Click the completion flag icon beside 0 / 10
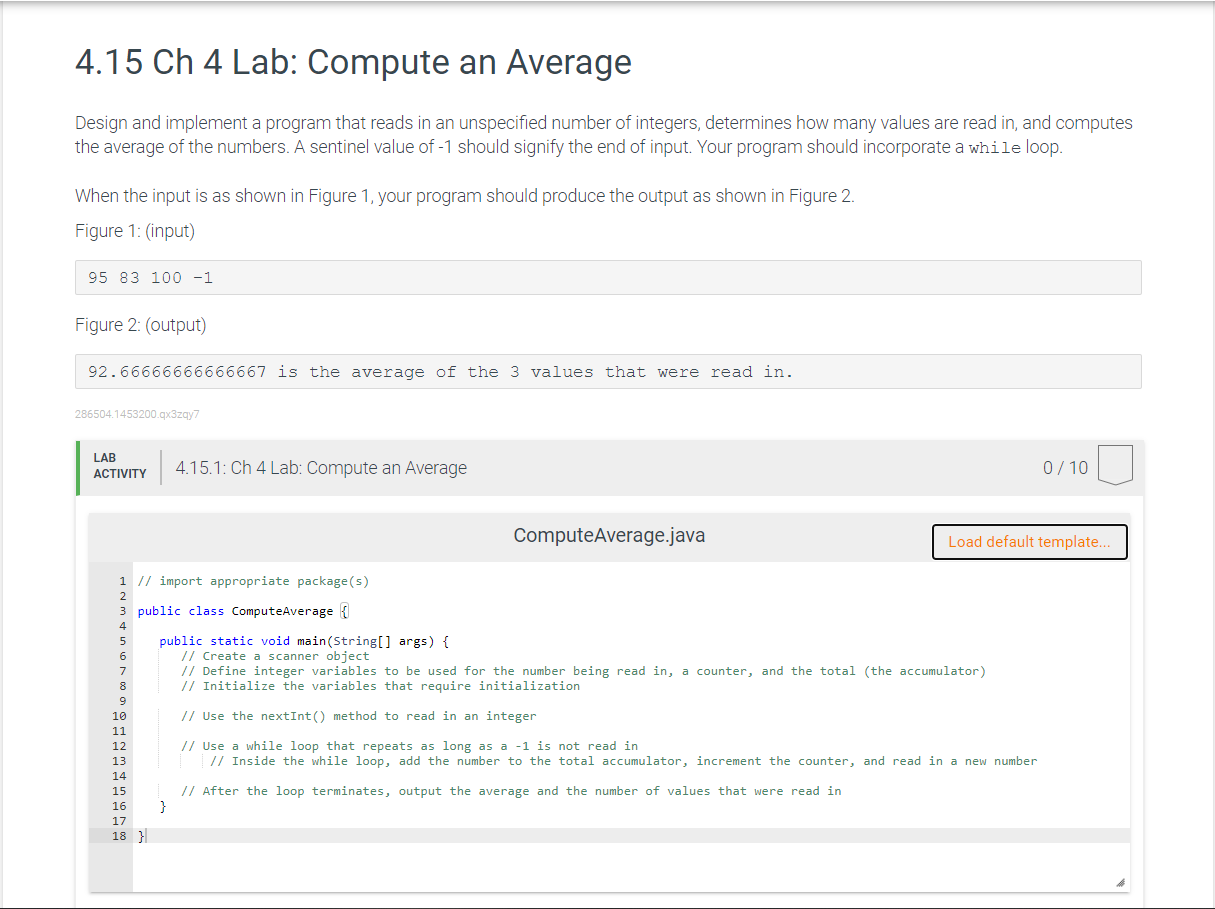This screenshot has height=909, width=1215. pyautogui.click(x=1117, y=465)
